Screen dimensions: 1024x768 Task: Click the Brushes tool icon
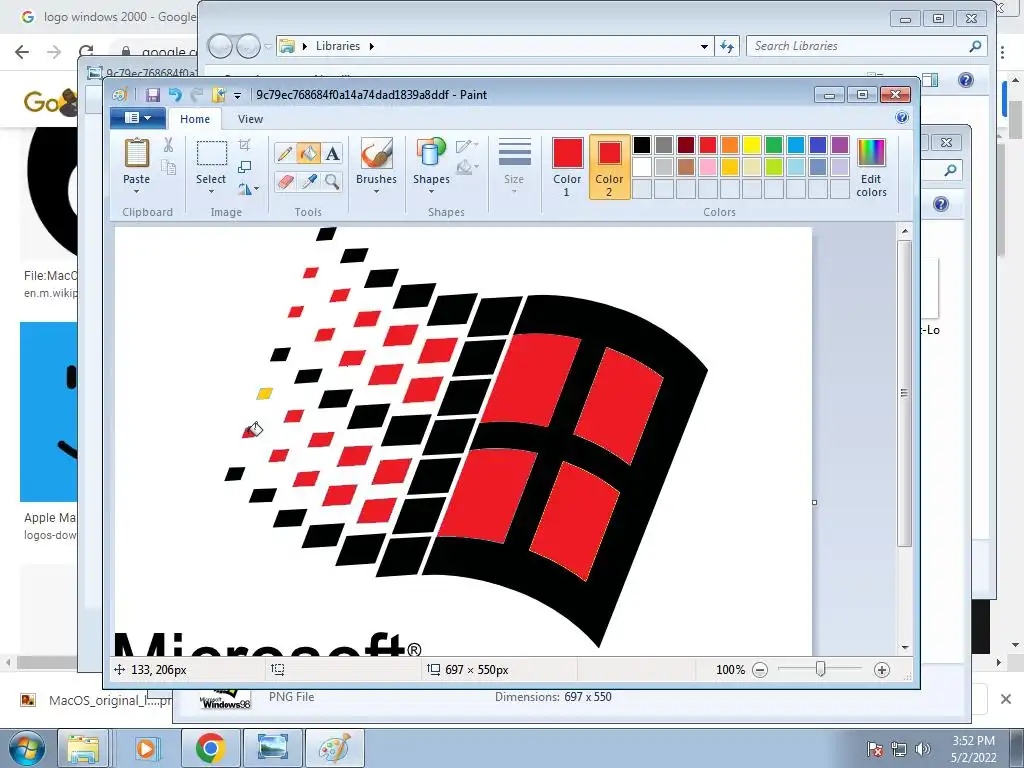pos(376,153)
